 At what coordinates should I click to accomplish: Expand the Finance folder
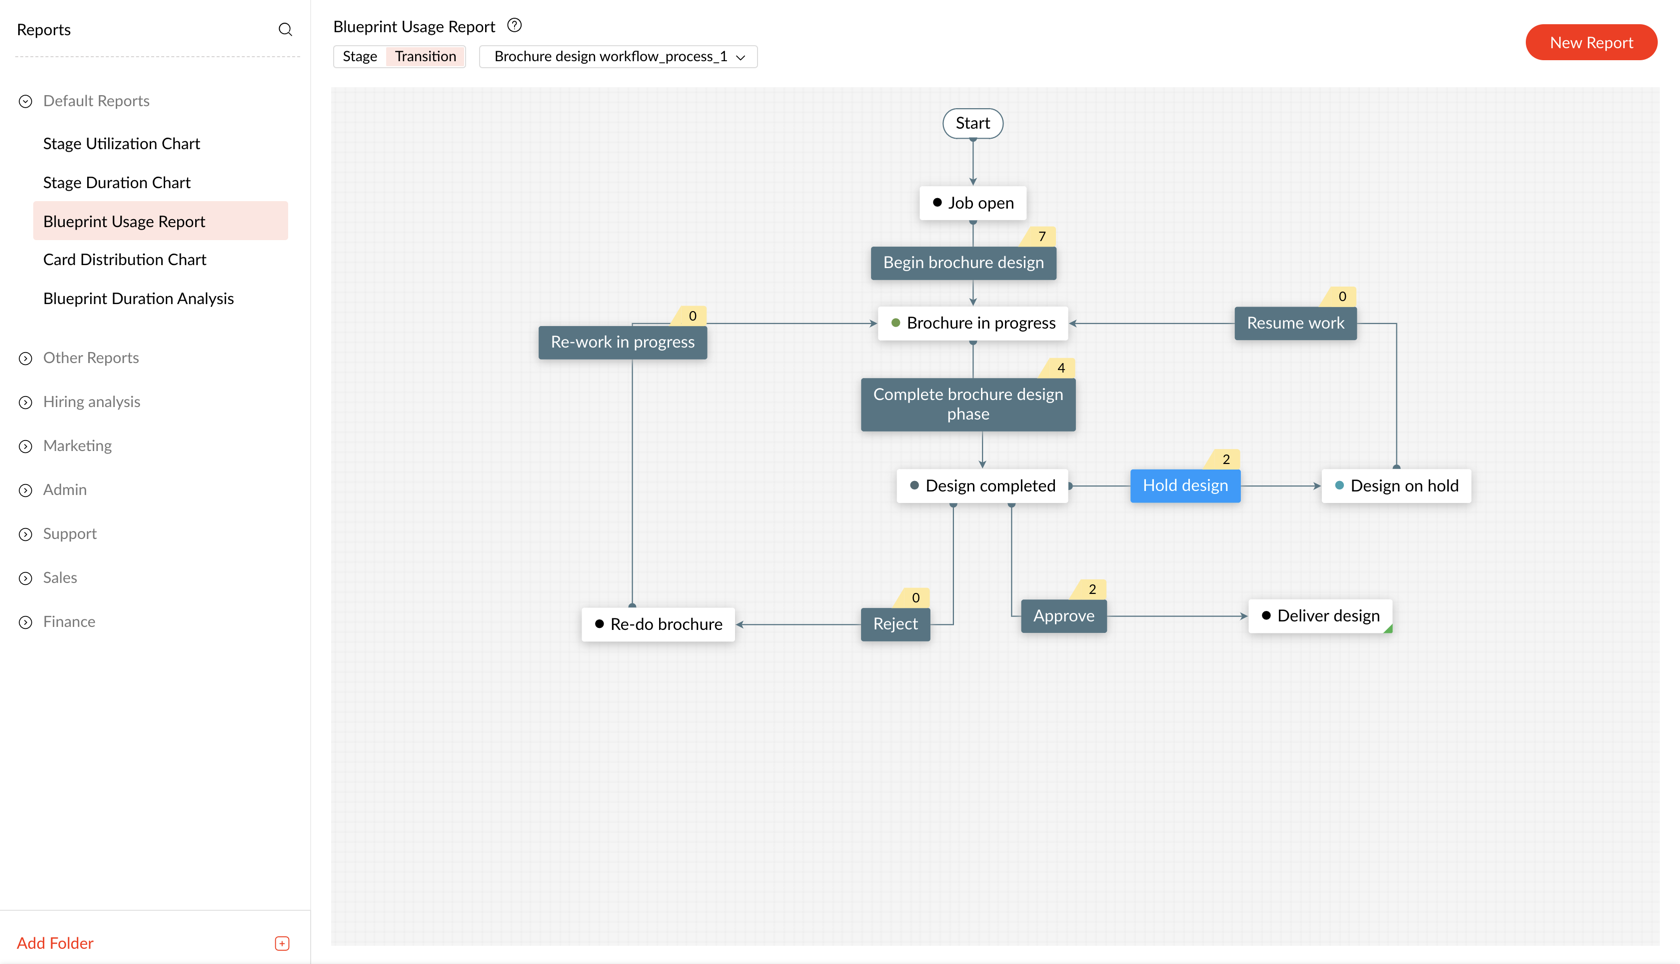pos(26,622)
